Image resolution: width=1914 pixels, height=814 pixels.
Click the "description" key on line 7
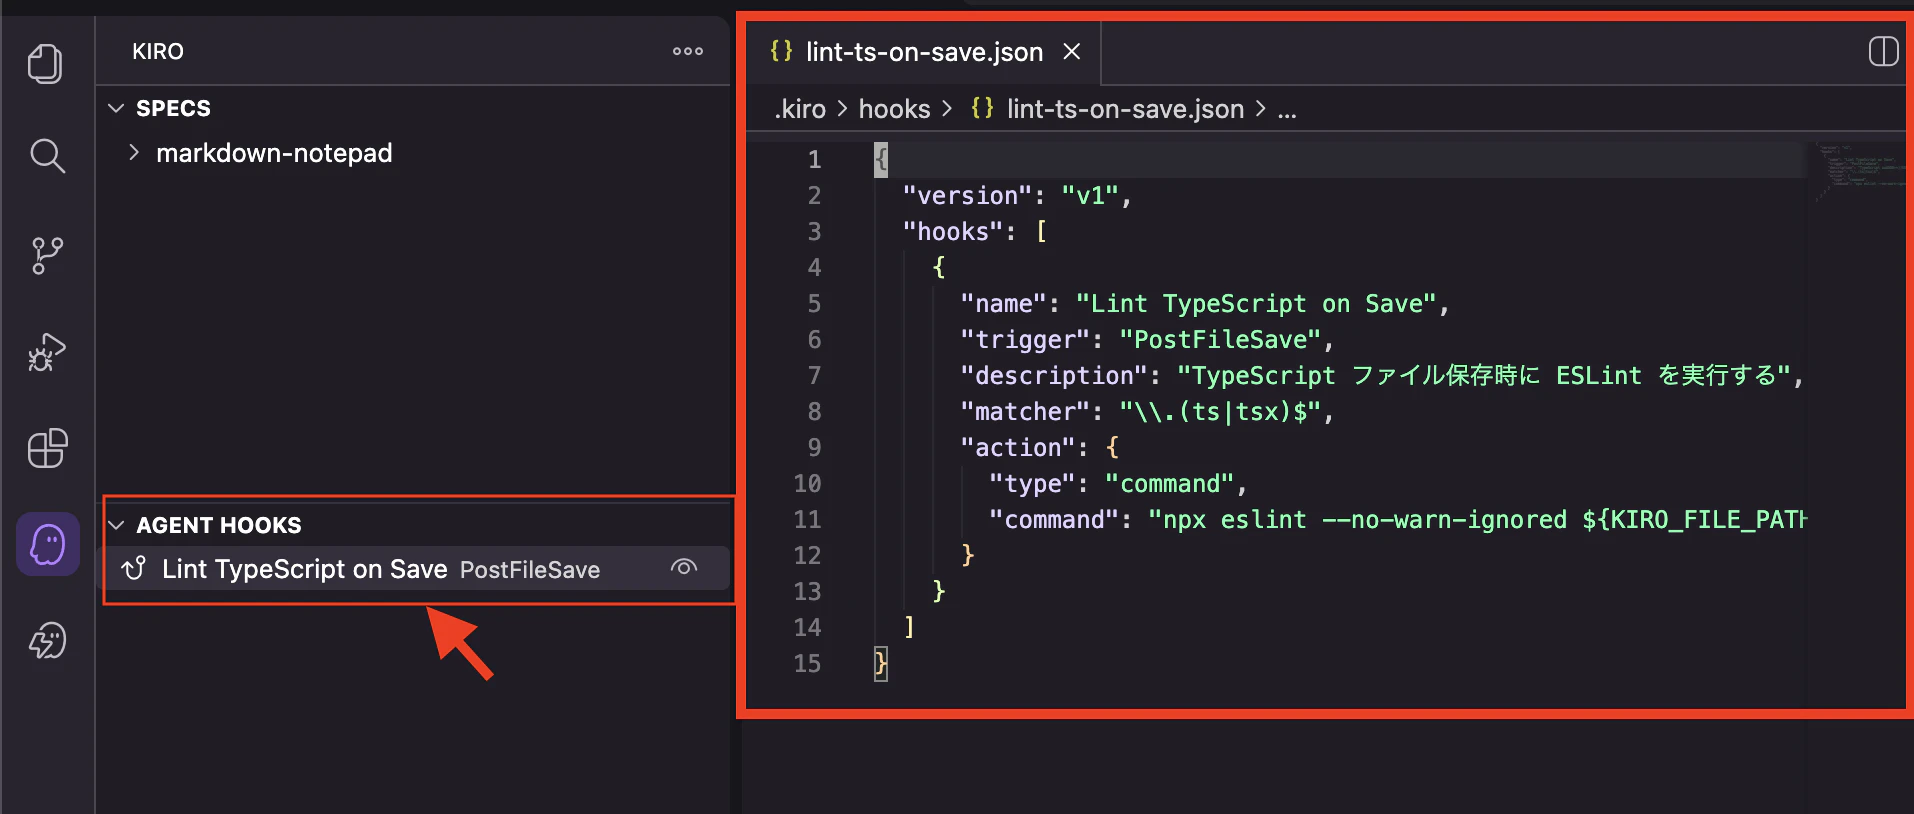[x=1054, y=376]
